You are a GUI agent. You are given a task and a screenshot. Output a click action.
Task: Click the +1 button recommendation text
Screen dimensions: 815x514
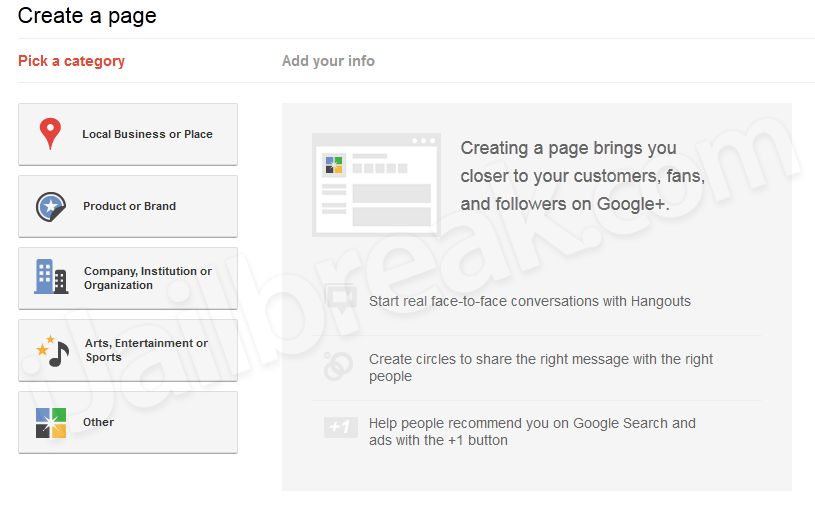point(532,431)
